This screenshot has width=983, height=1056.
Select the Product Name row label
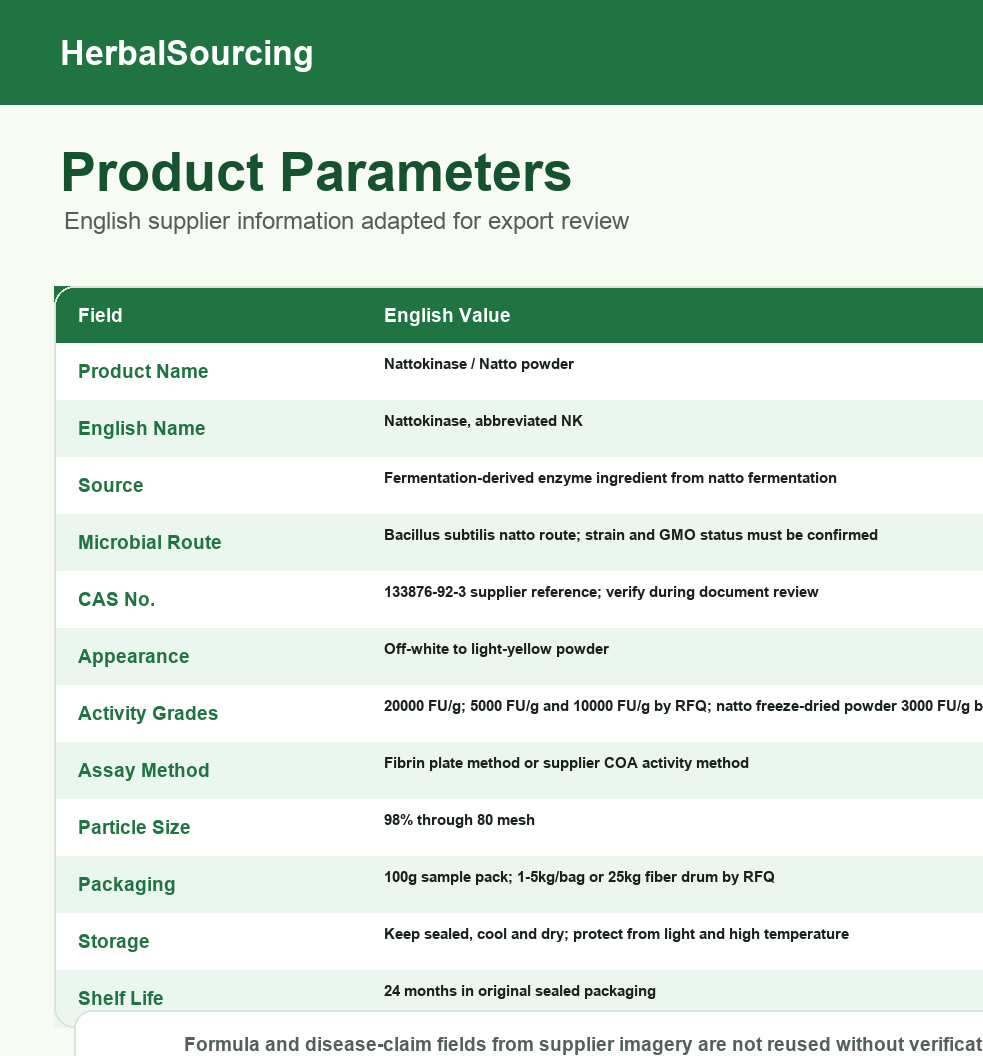click(x=143, y=371)
